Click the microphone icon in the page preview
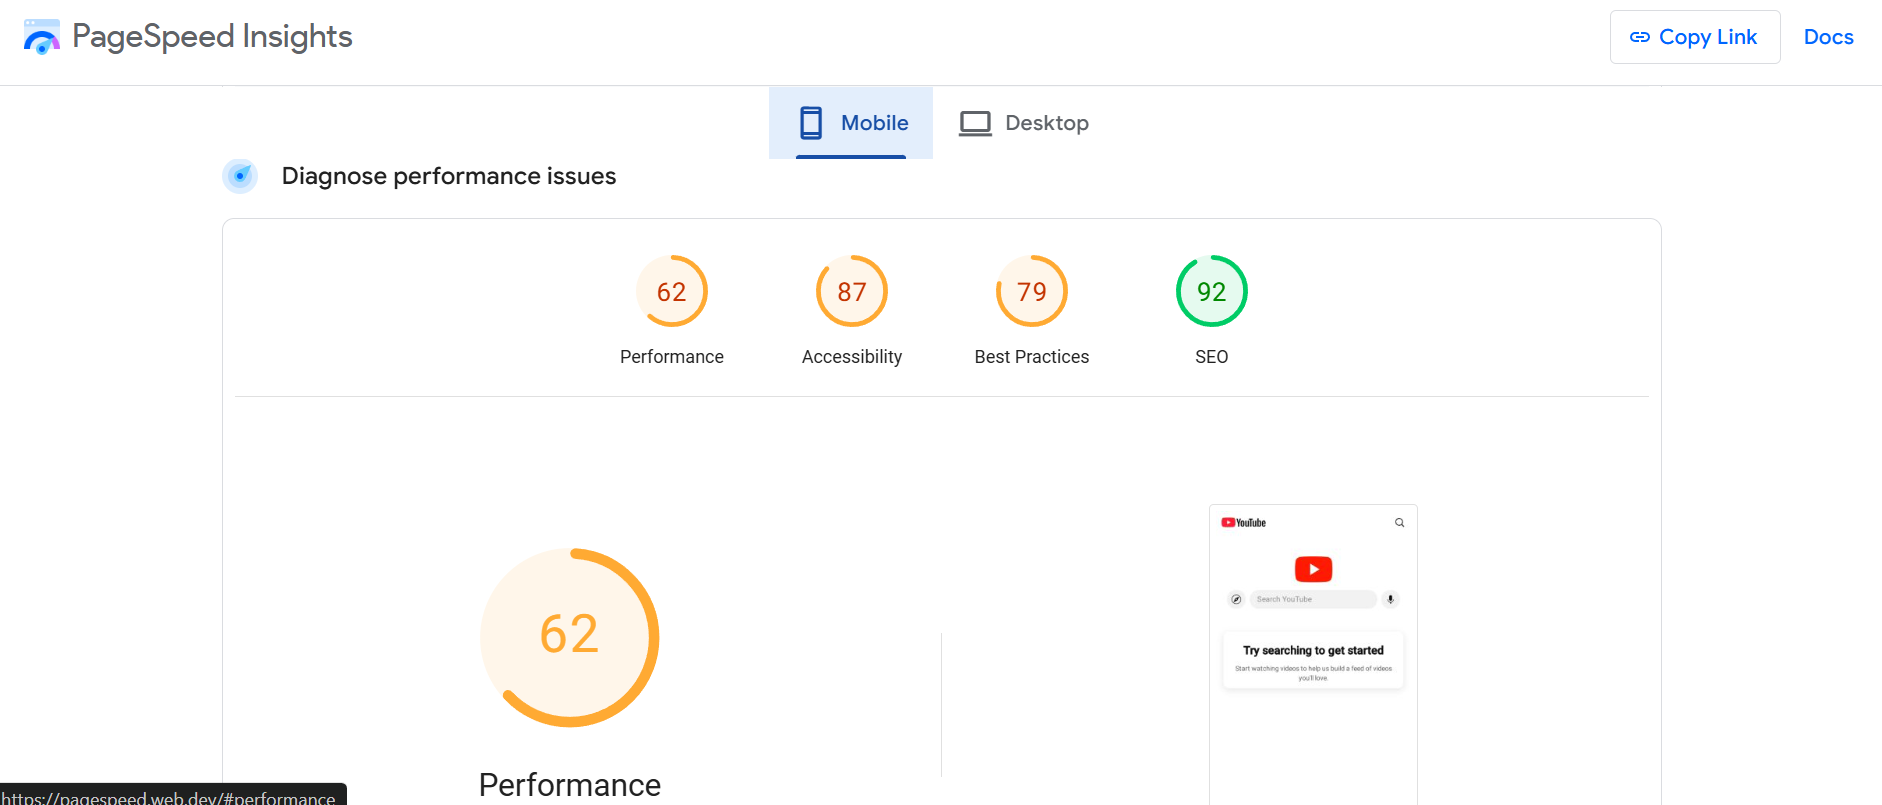 (1390, 599)
